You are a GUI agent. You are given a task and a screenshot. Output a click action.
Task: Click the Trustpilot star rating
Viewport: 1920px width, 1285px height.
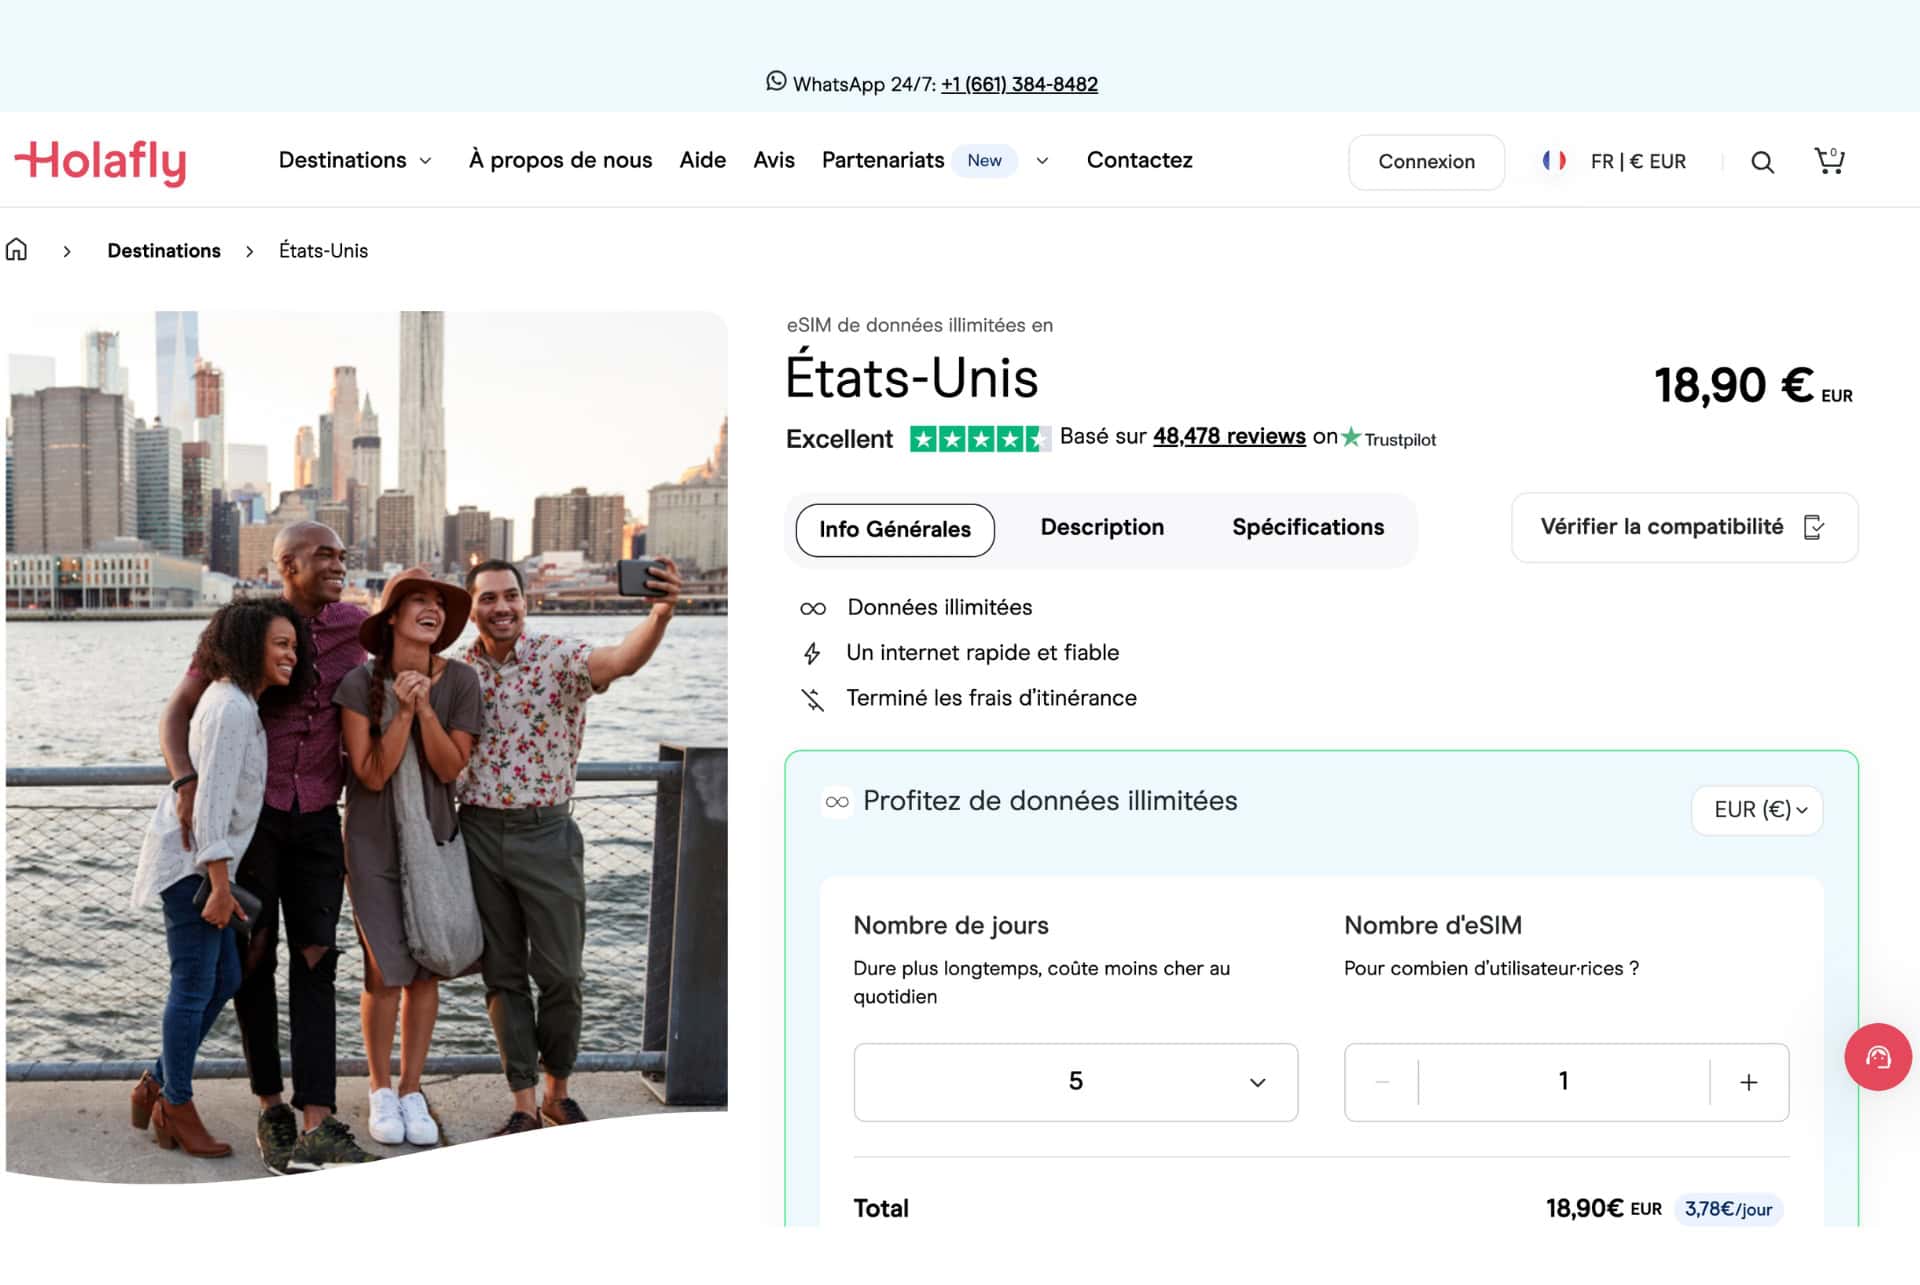pos(979,438)
